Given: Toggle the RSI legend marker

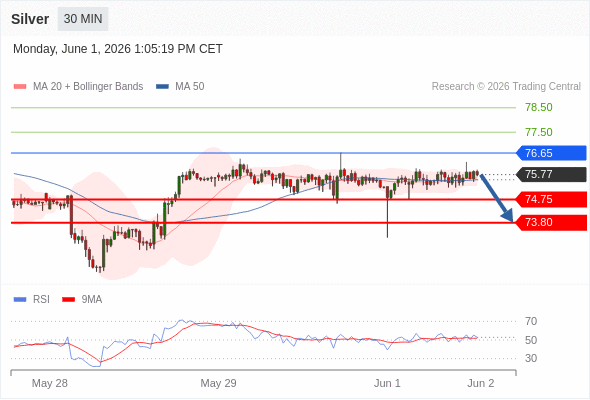Looking at the screenshot, I should coord(20,300).
